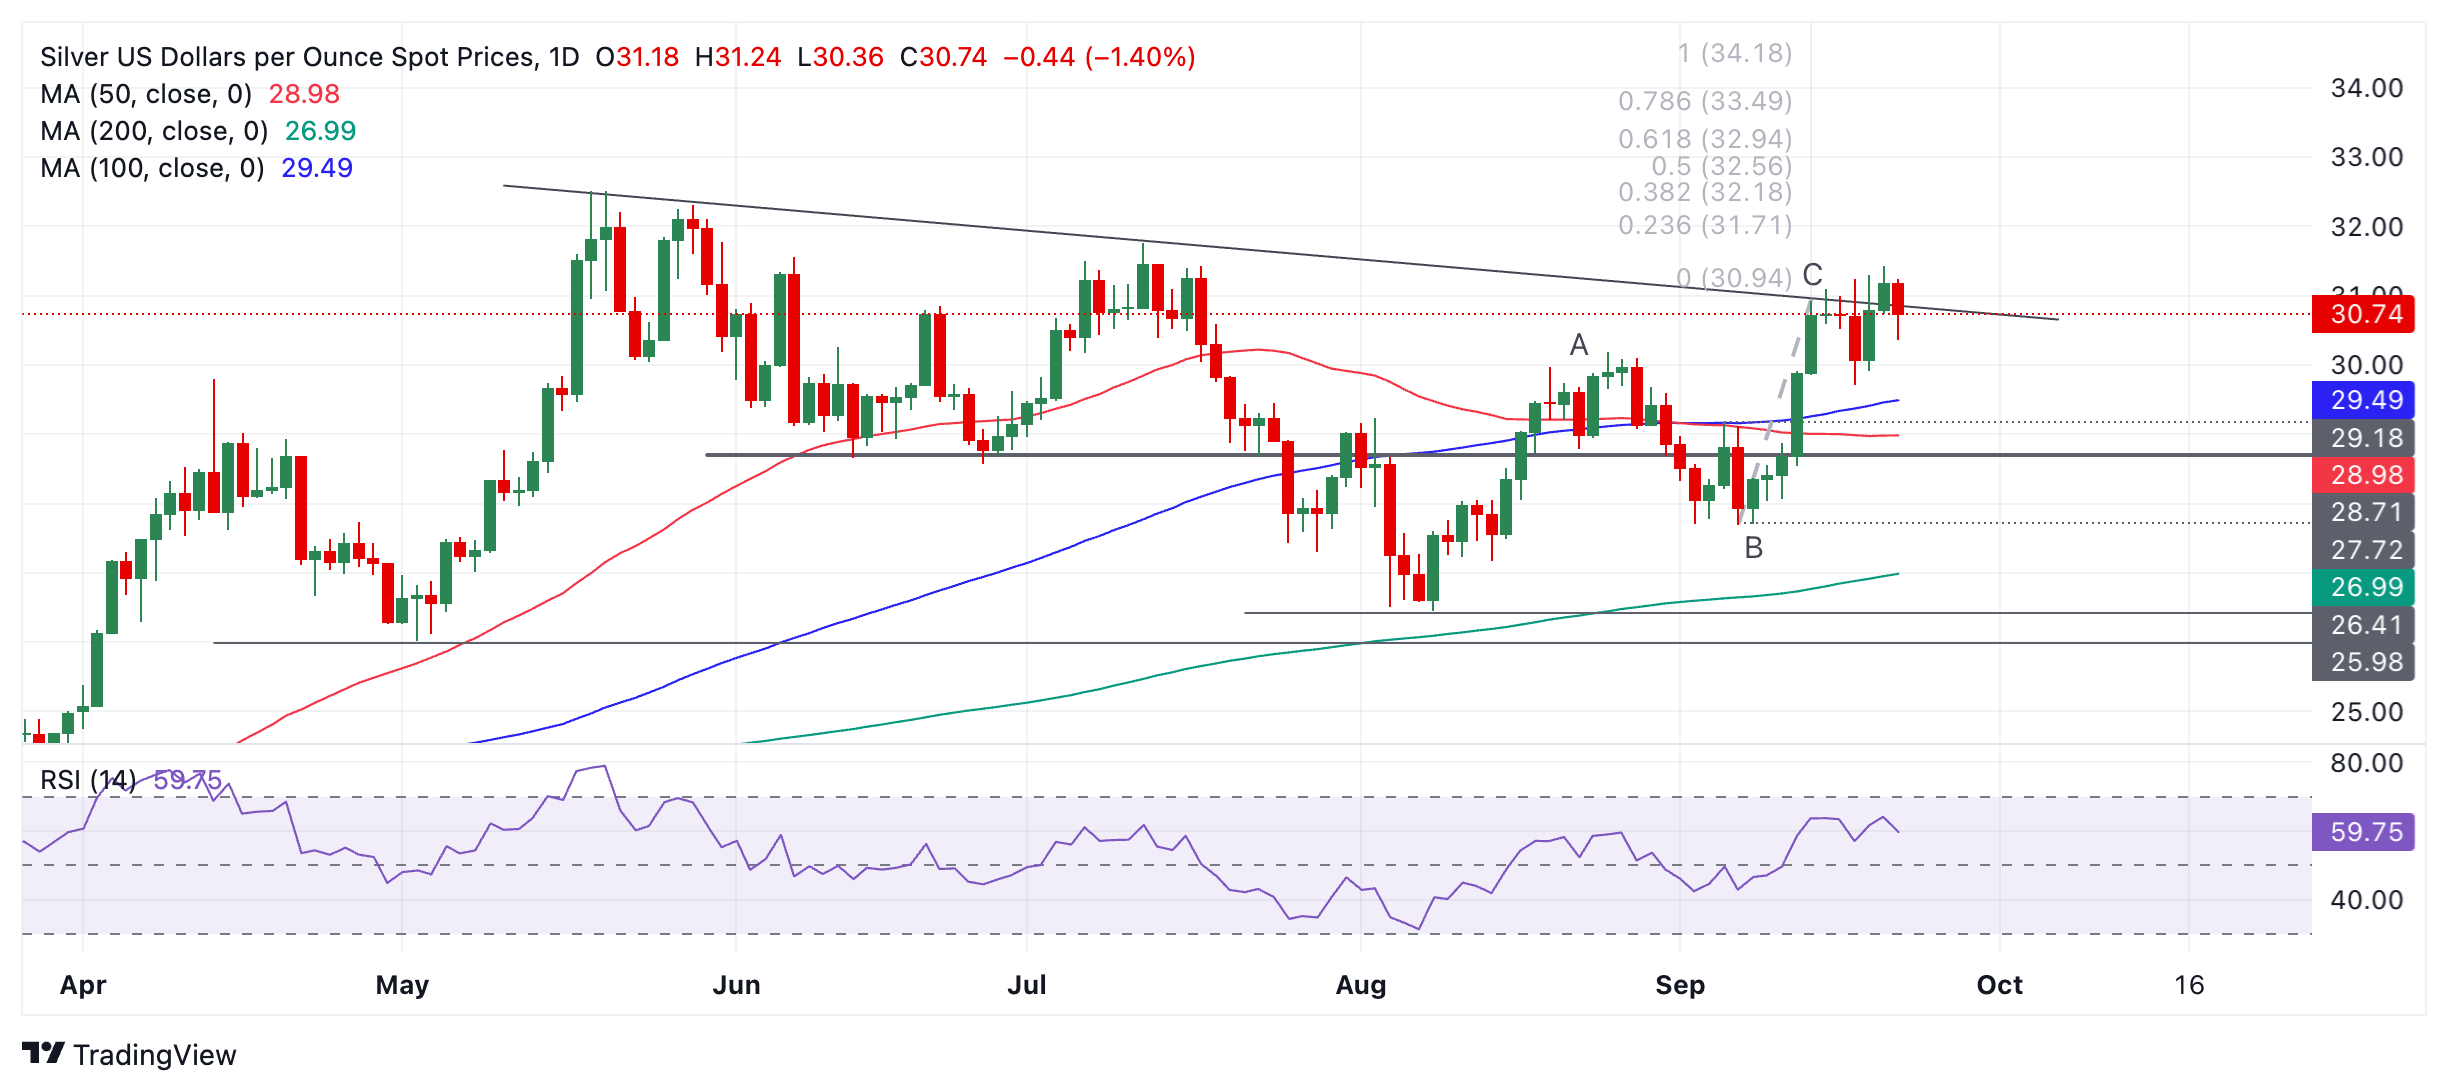Click the 34.00 label on price axis
Viewport: 2448px width, 1092px height.
pyautogui.click(x=2366, y=88)
